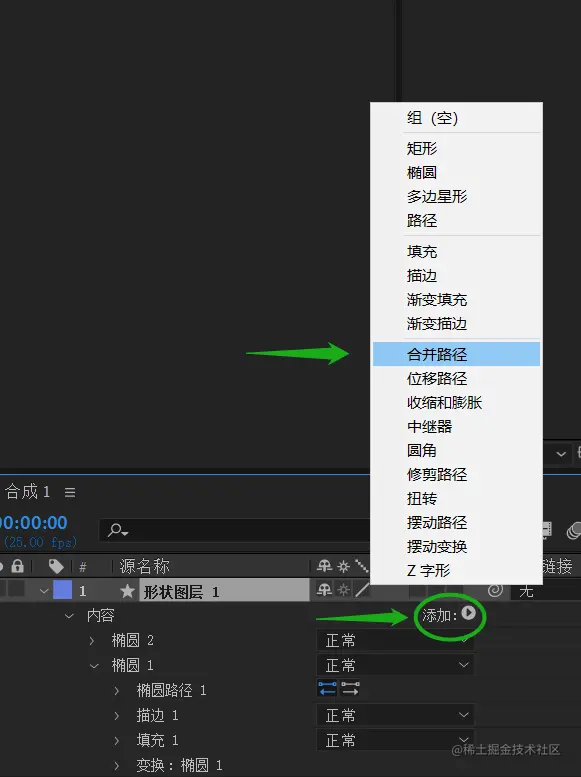Open the 合成 1 panel menu icon
581x777 pixels.
point(70,492)
